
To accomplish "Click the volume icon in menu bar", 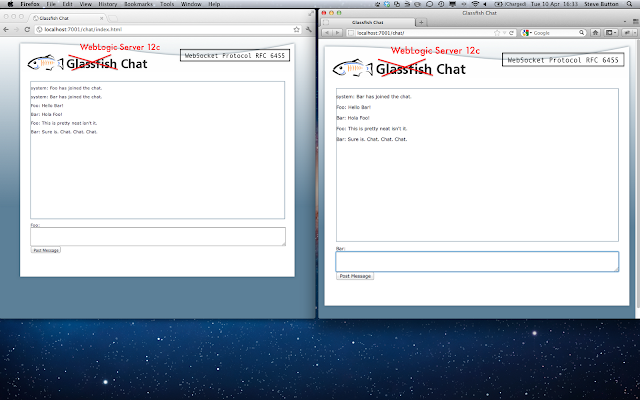I will tap(485, 4).
